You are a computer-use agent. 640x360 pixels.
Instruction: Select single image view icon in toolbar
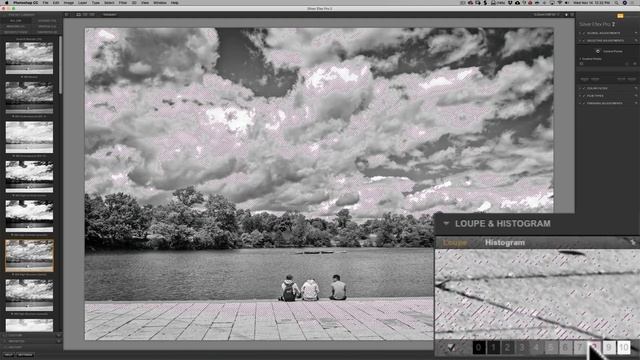pyautogui.click(x=78, y=15)
